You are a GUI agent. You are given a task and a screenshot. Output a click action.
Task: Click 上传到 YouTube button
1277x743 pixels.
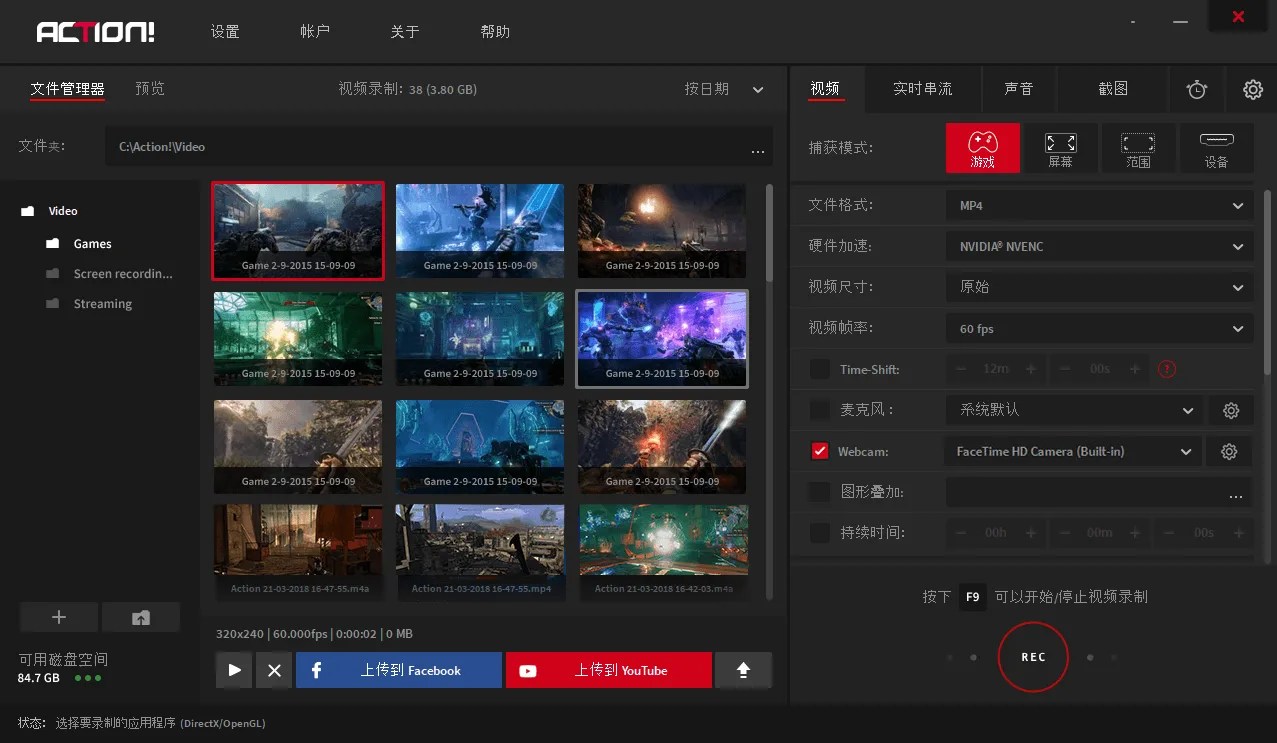pos(609,670)
